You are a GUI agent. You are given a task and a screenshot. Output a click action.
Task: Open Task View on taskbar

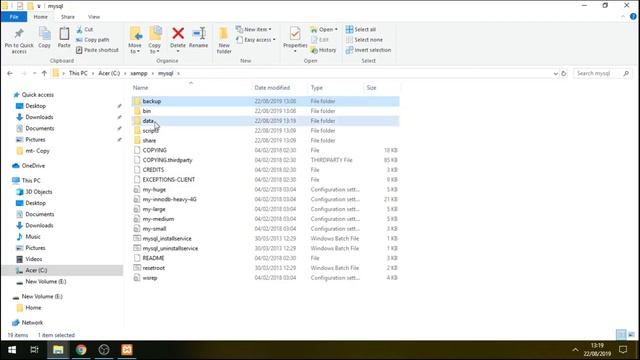point(35,350)
